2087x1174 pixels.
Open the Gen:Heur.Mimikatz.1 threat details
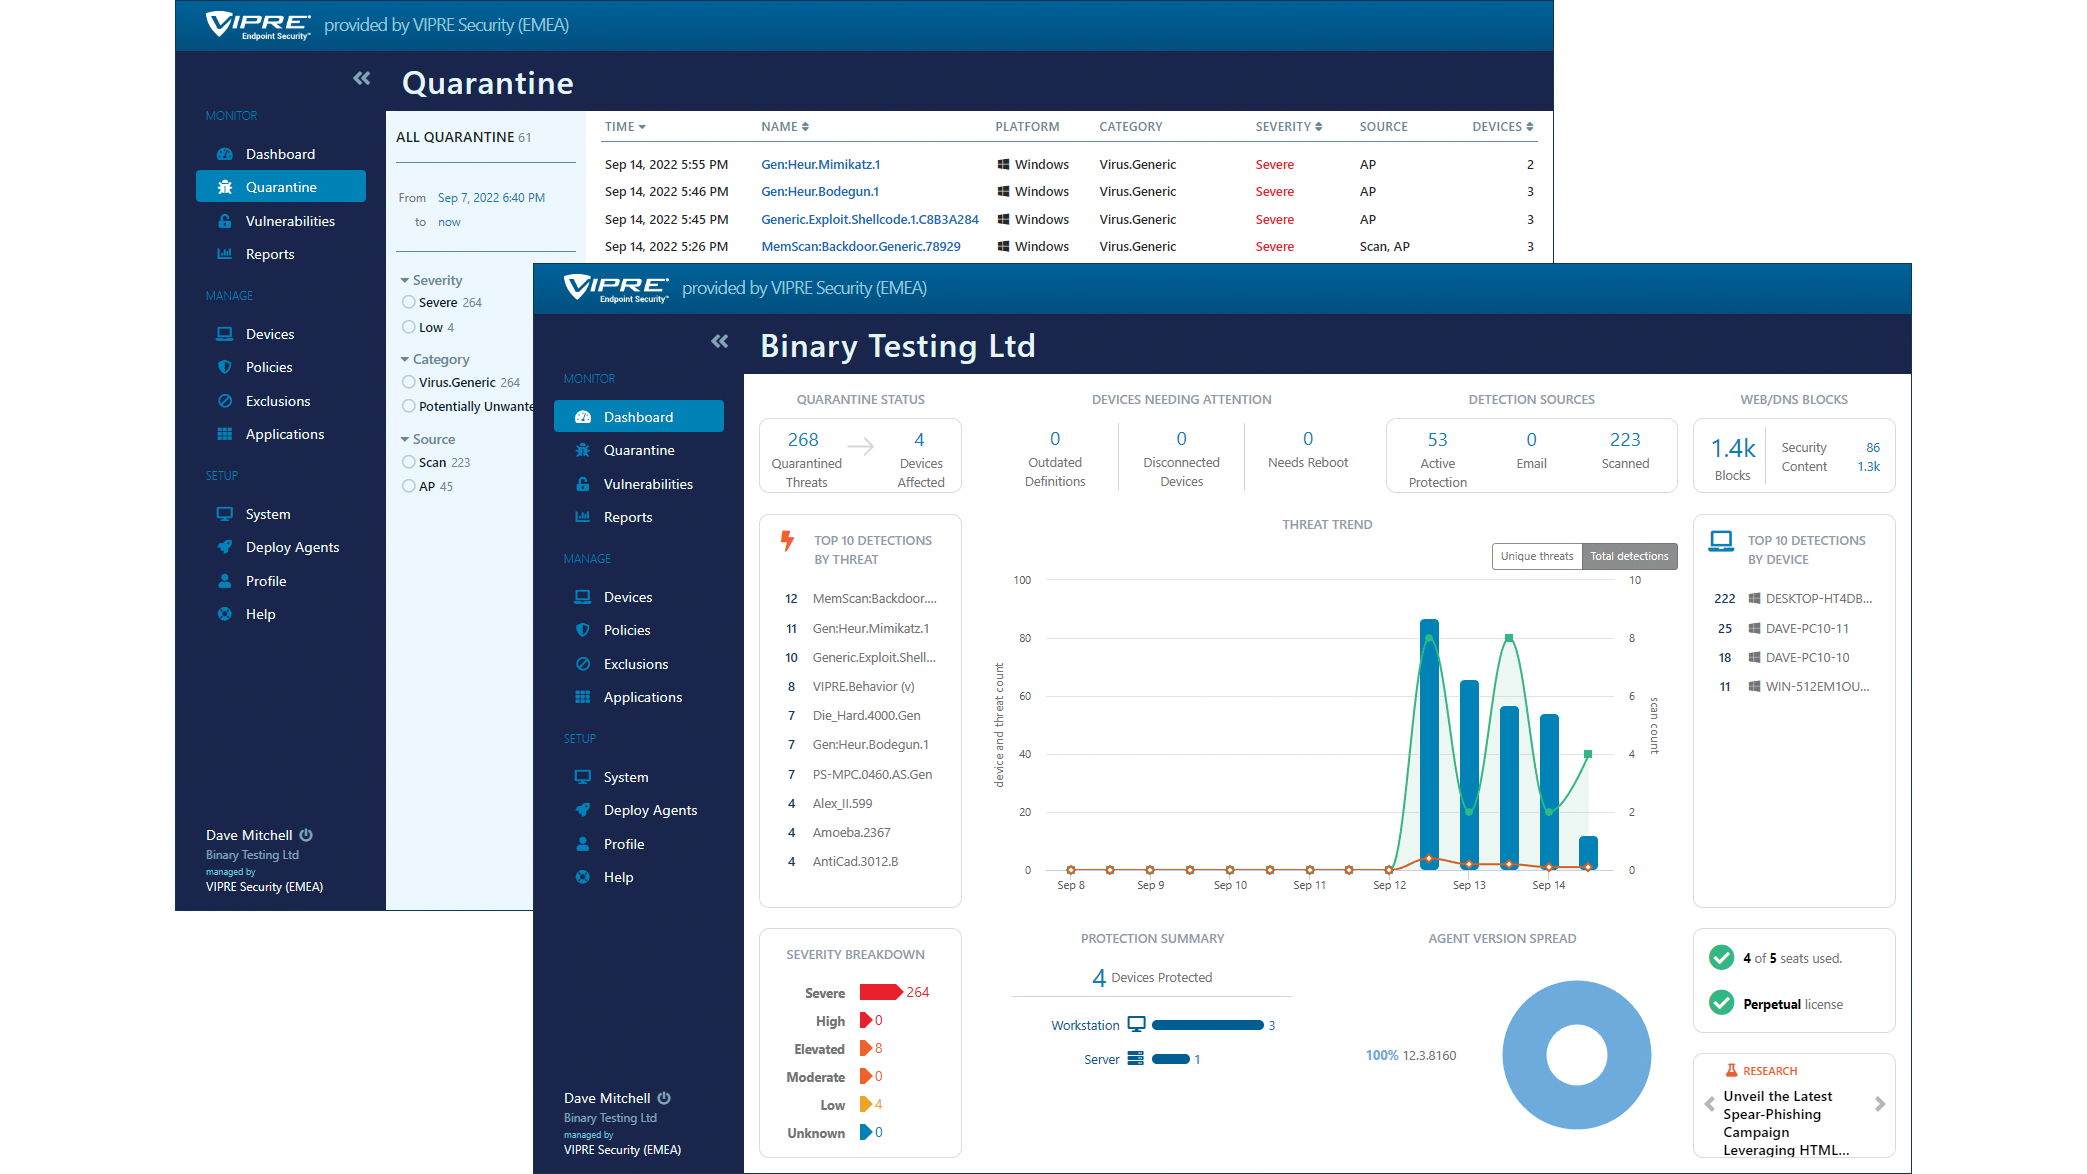[819, 164]
